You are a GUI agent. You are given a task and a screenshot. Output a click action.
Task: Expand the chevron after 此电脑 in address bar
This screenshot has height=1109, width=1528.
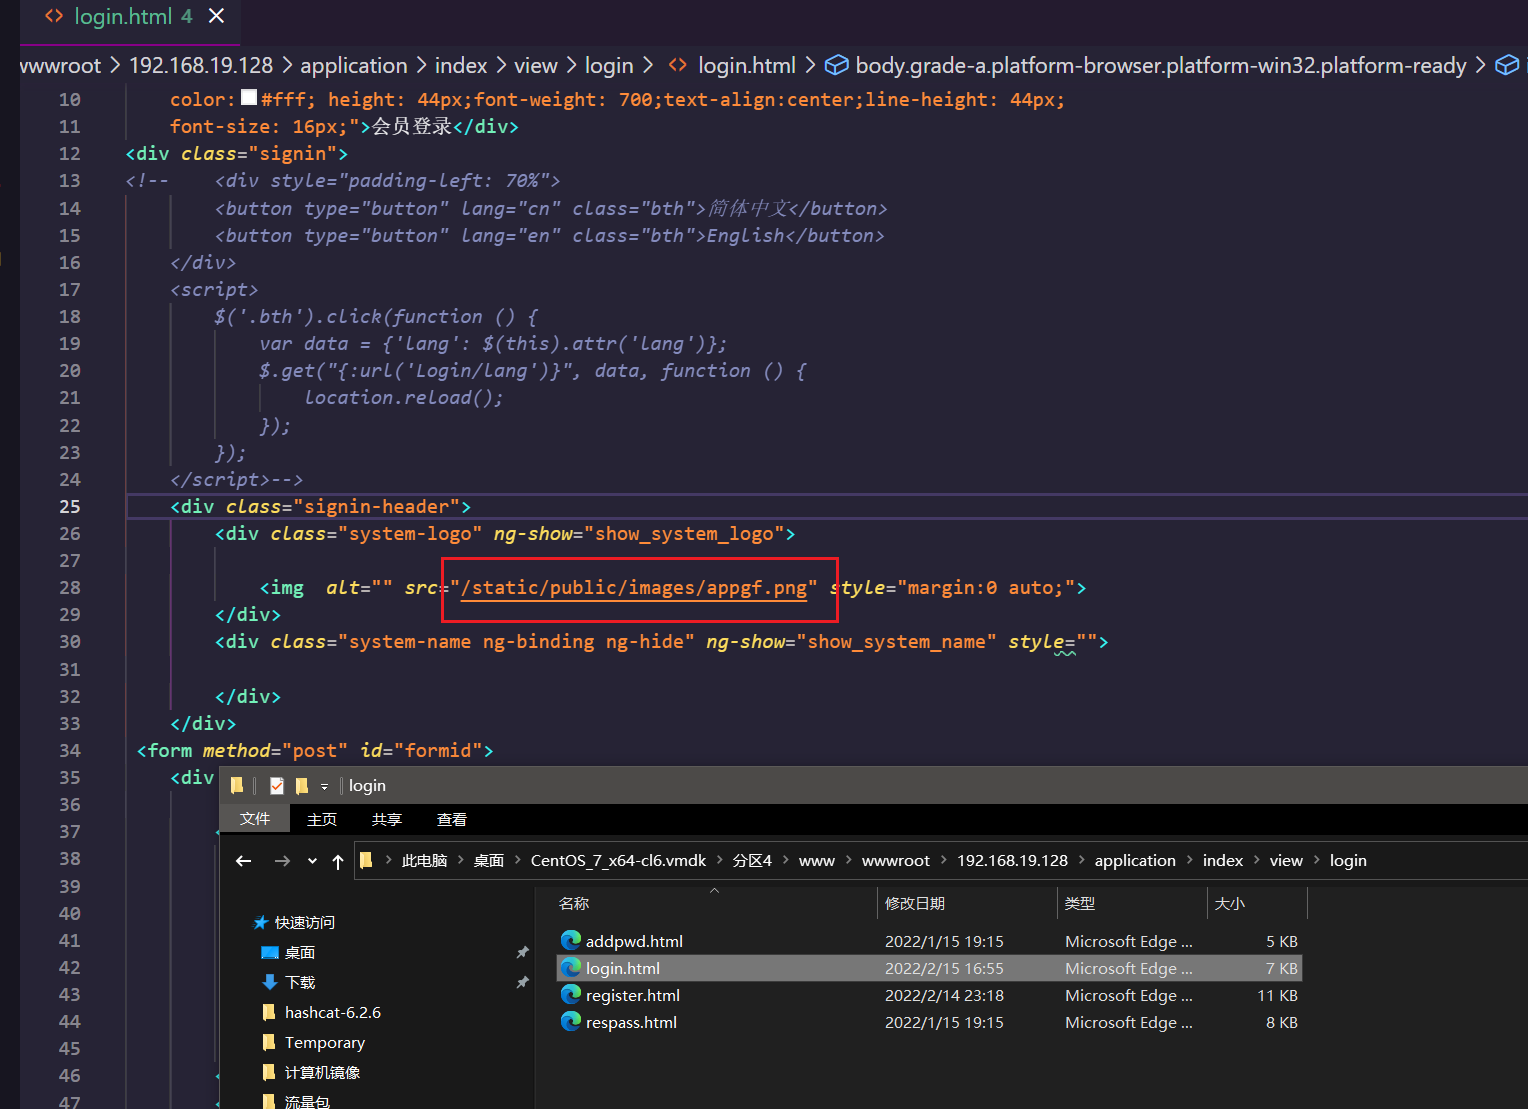[x=460, y=860]
